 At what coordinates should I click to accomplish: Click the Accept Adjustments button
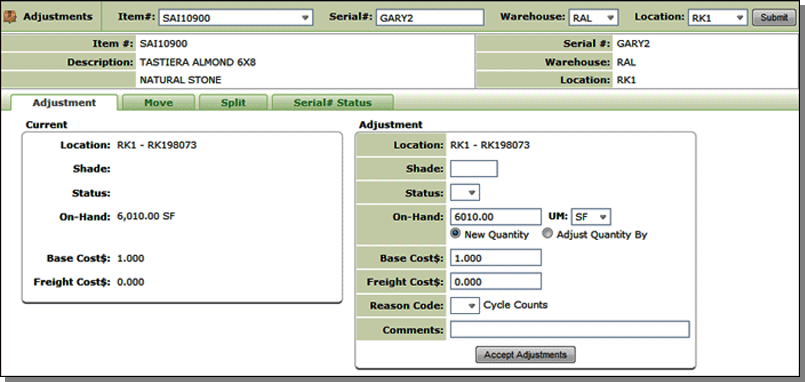(525, 355)
